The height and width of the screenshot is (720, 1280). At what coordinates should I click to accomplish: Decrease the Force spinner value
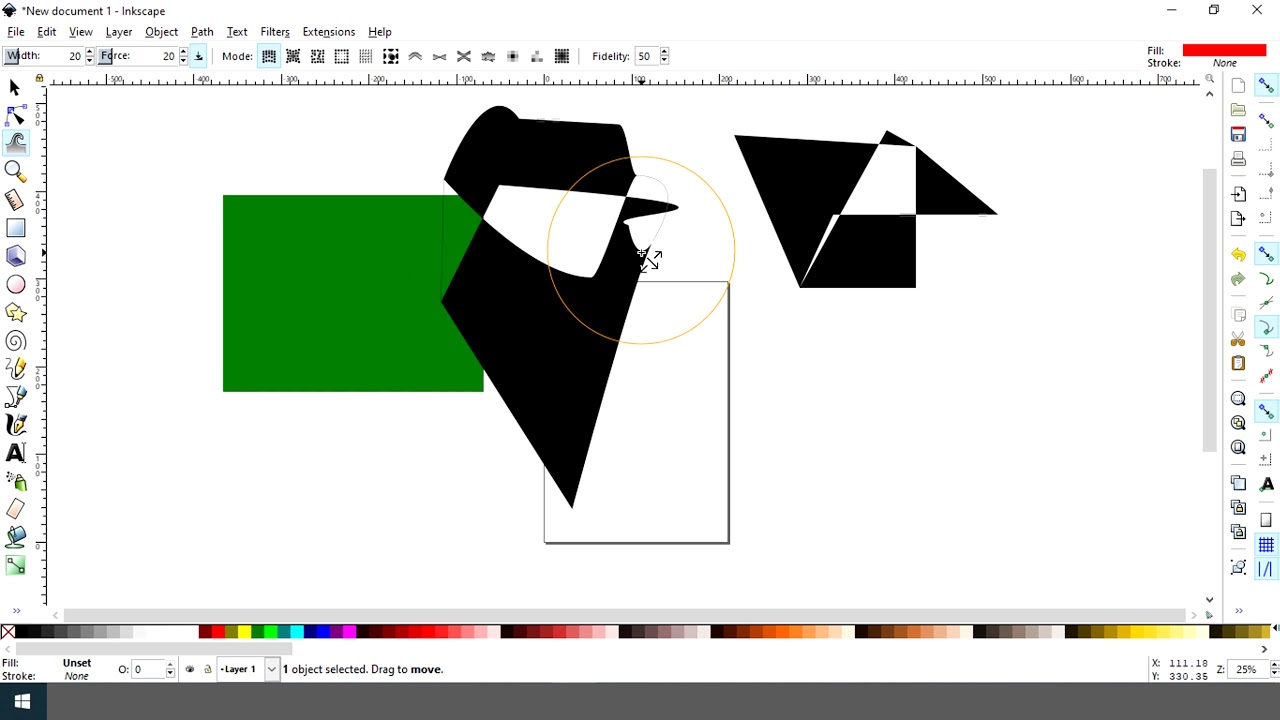coord(183,61)
